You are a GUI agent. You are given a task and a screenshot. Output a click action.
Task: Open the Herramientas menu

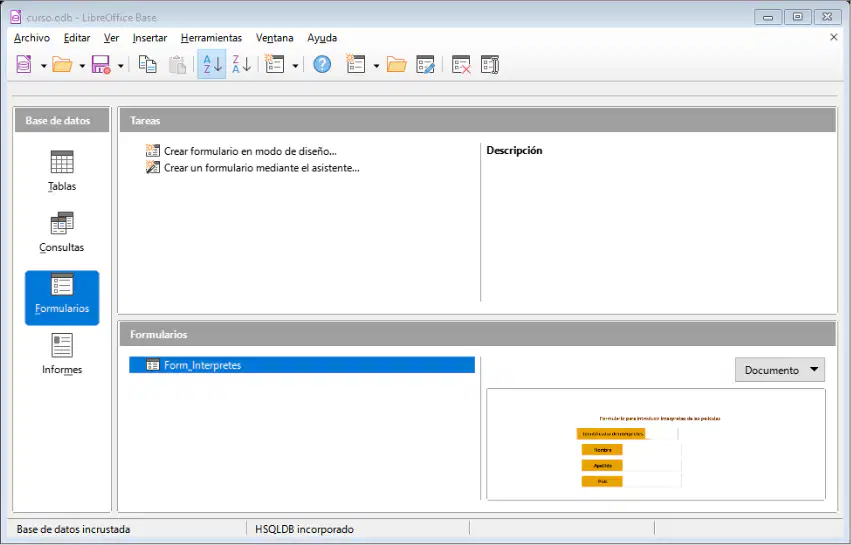coord(211,38)
